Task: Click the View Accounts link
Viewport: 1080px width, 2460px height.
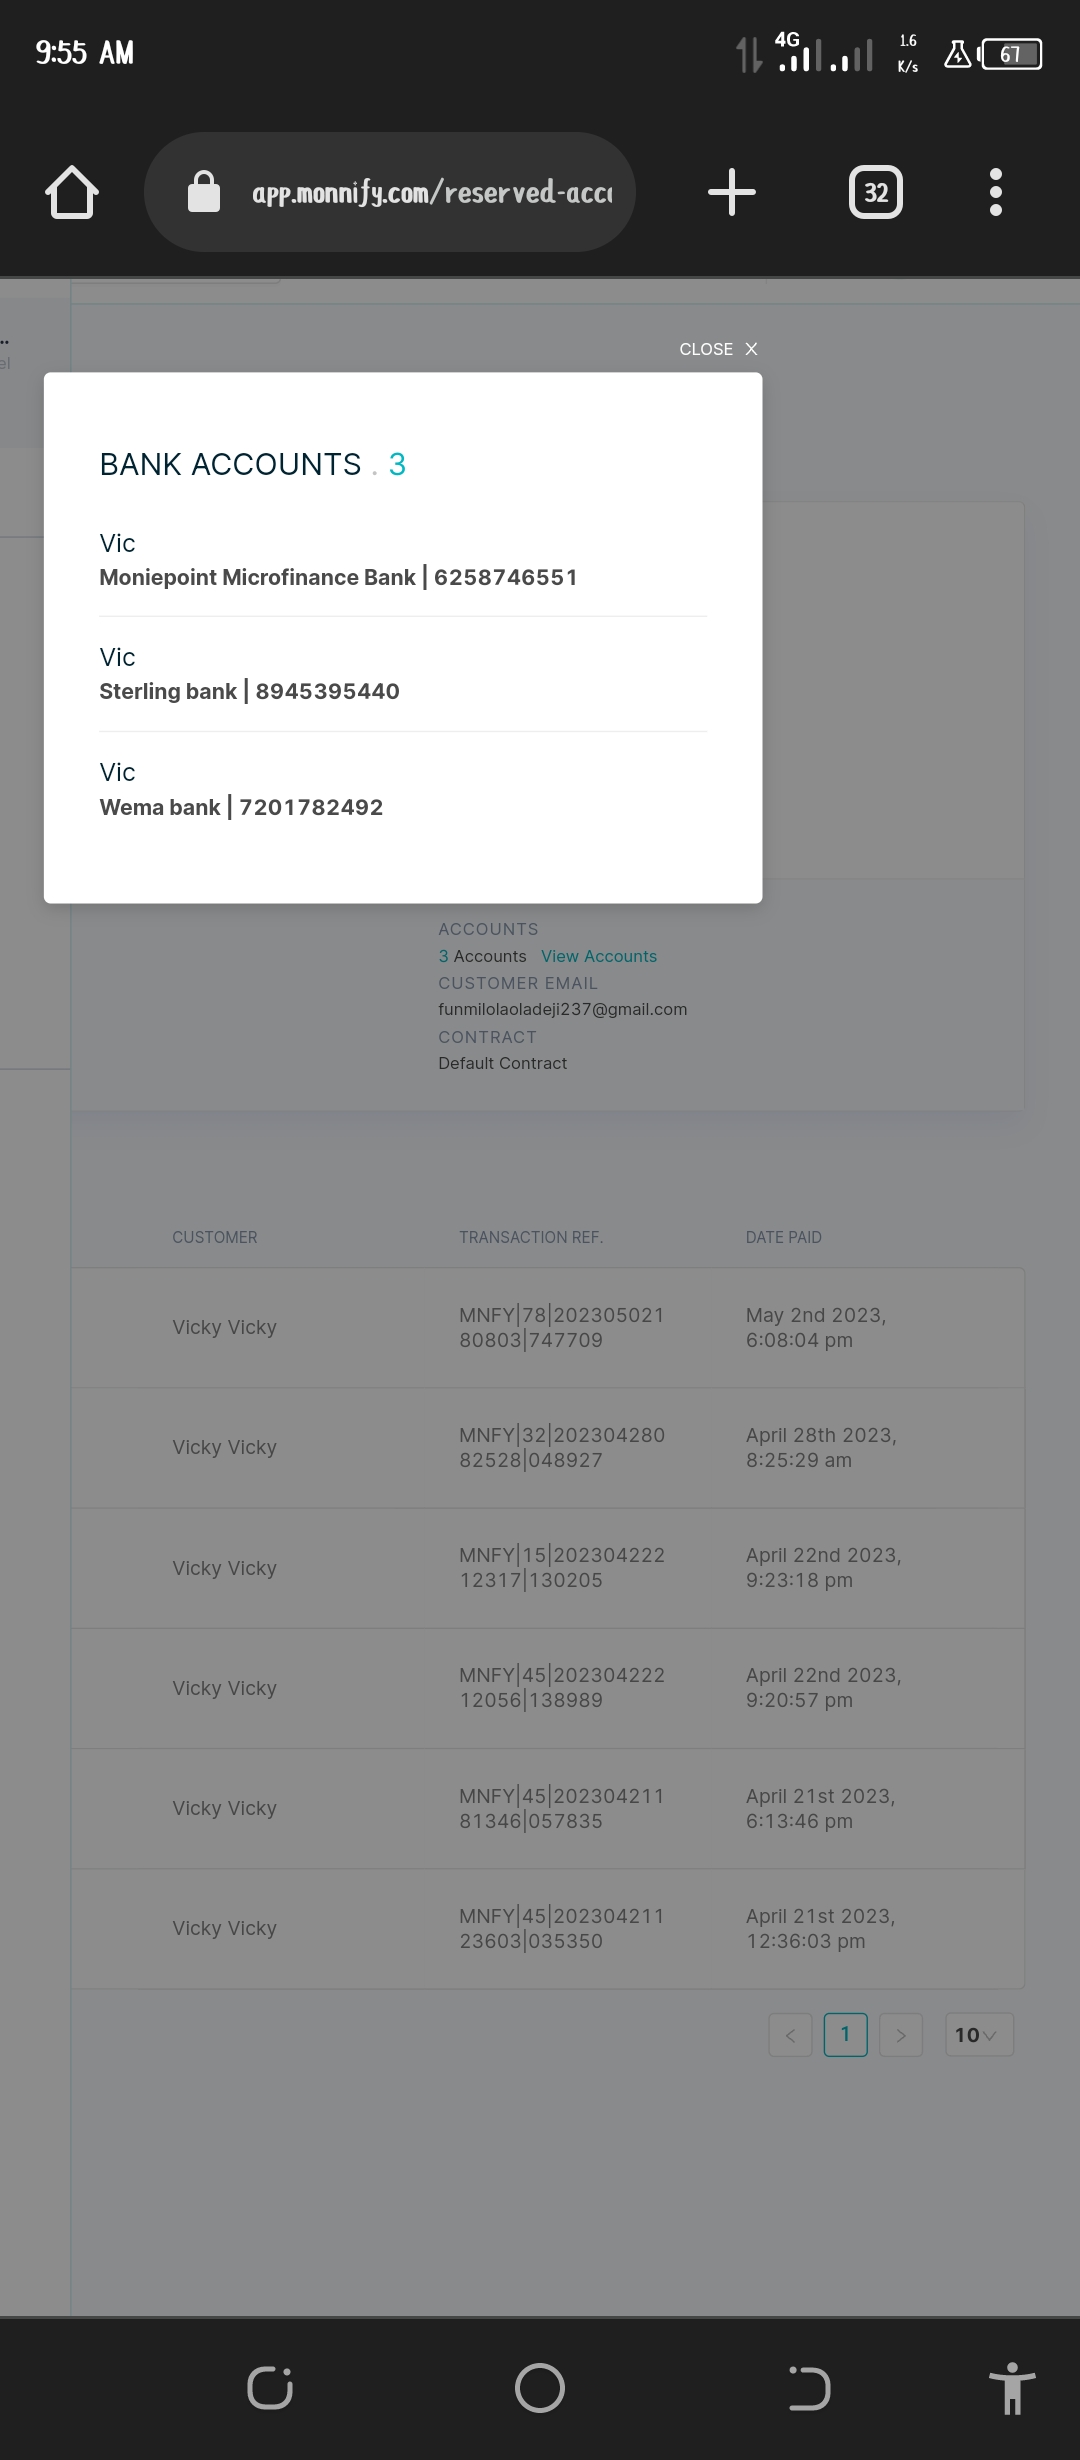Action: pos(599,956)
